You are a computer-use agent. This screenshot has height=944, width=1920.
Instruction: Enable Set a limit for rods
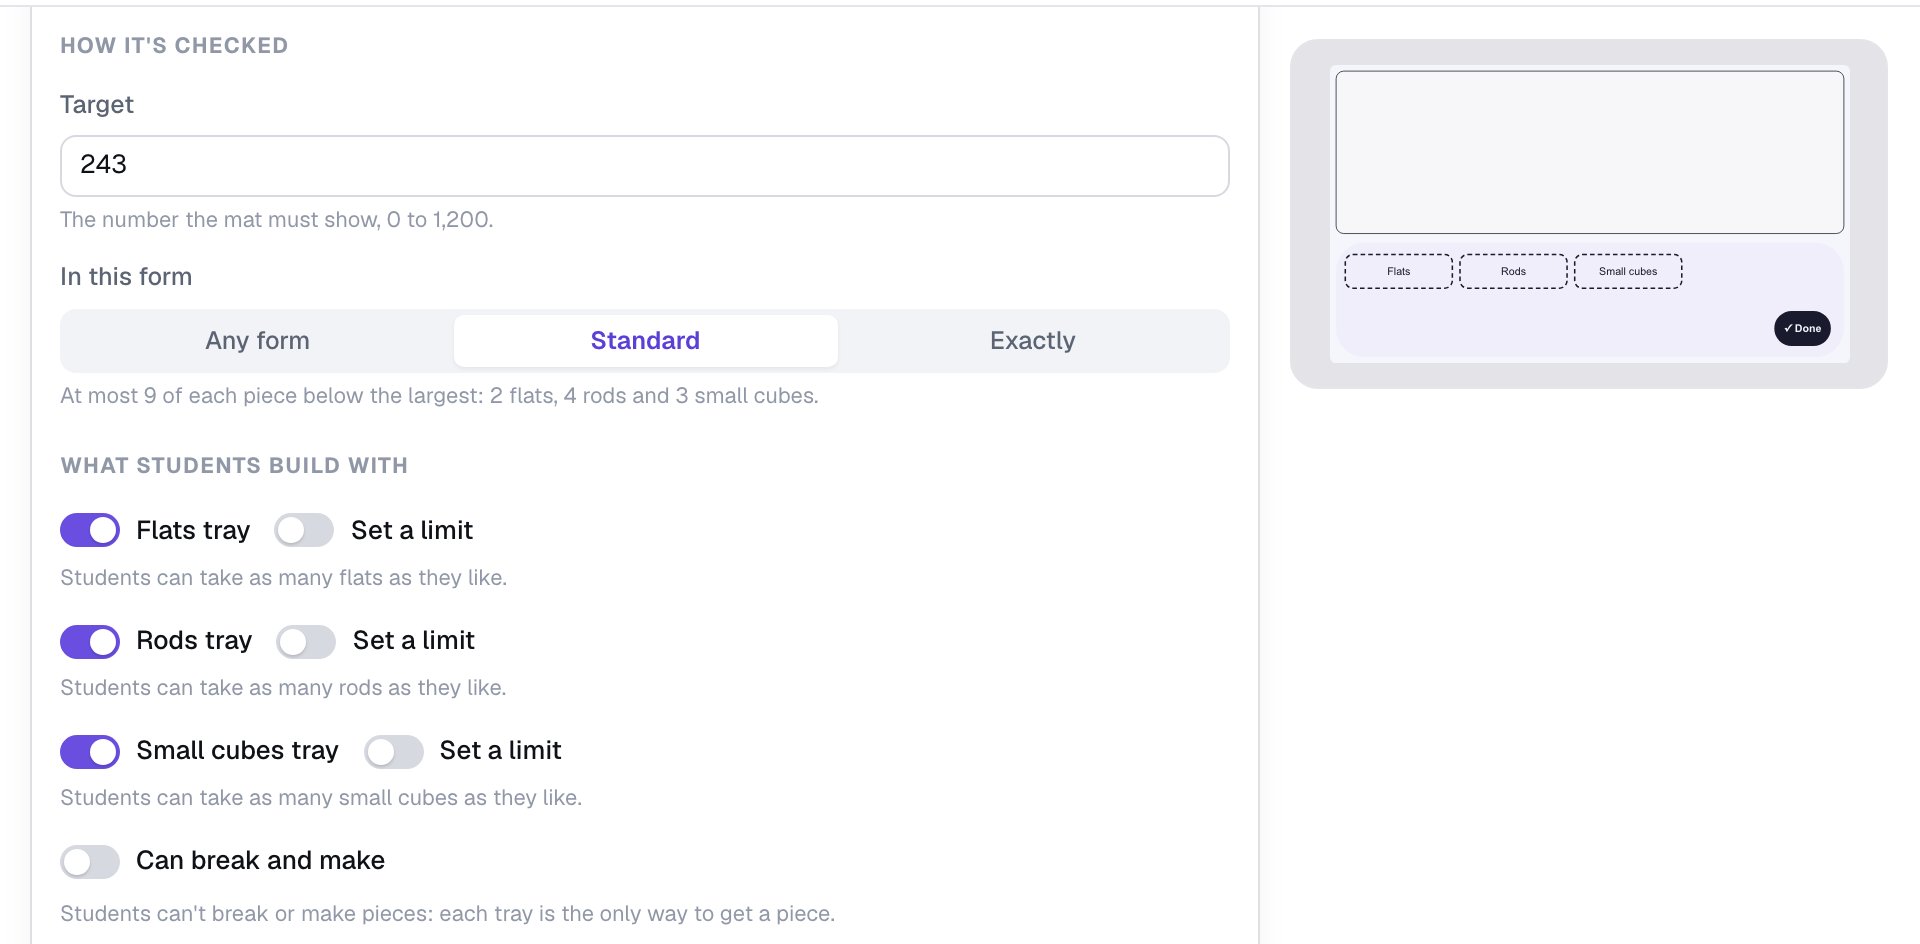306,641
